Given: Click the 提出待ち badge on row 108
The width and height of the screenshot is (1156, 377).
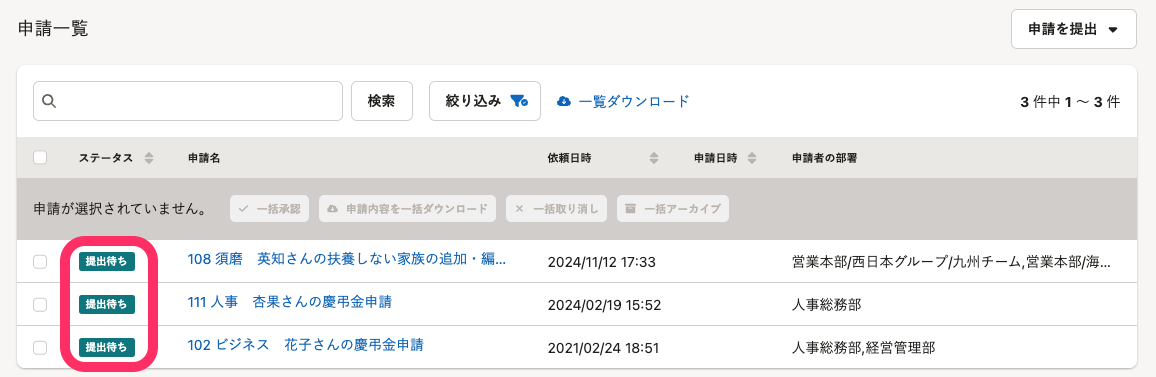Looking at the screenshot, I should 106,261.
